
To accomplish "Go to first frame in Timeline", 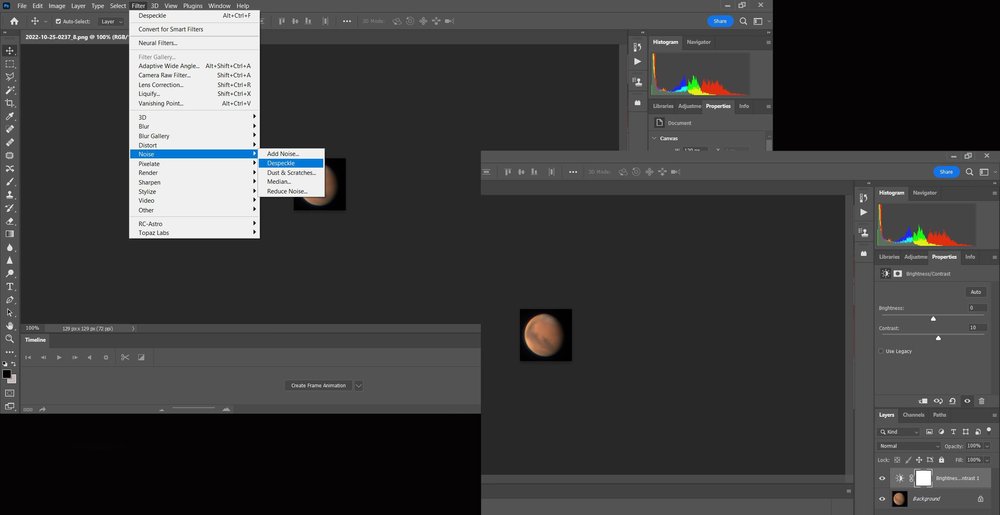I will [28, 358].
